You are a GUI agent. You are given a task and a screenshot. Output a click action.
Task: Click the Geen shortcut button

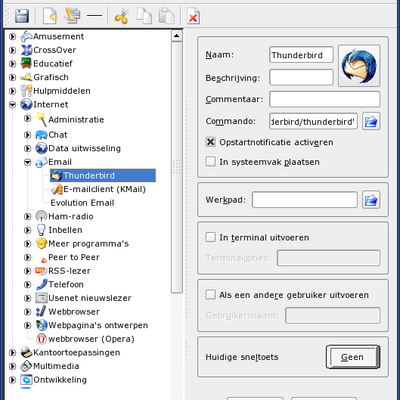tap(353, 357)
